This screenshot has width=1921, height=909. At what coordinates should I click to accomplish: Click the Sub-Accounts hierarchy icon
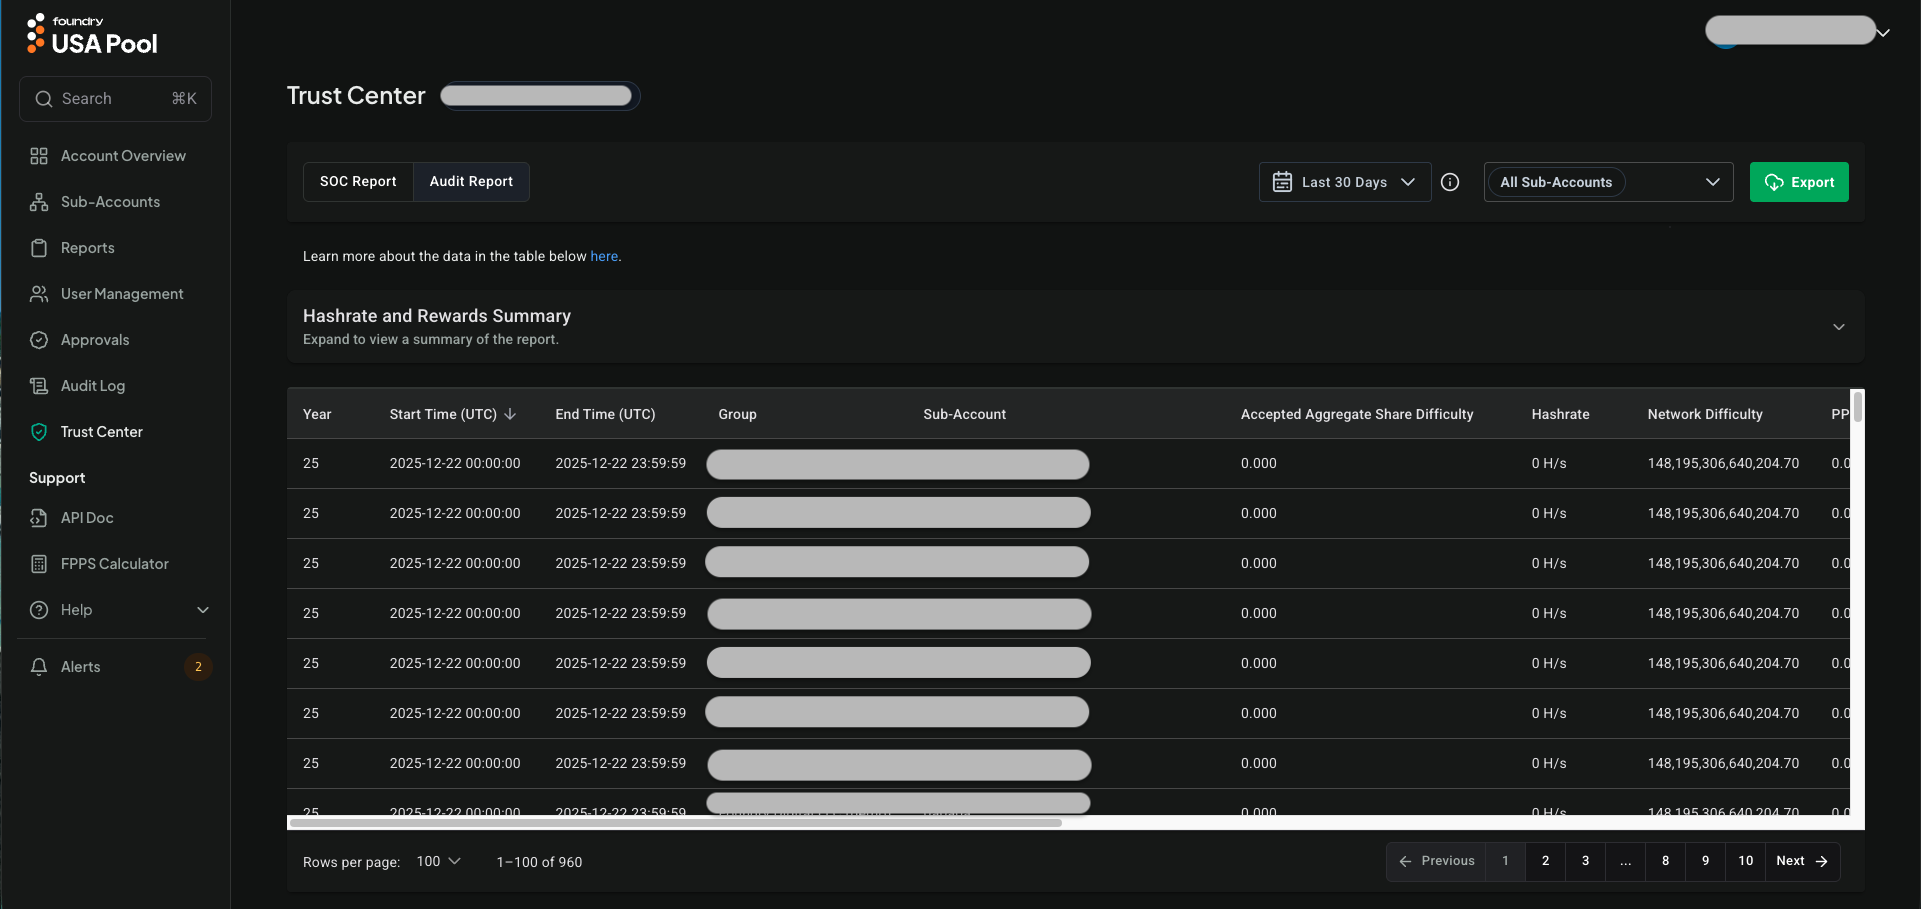(x=39, y=202)
